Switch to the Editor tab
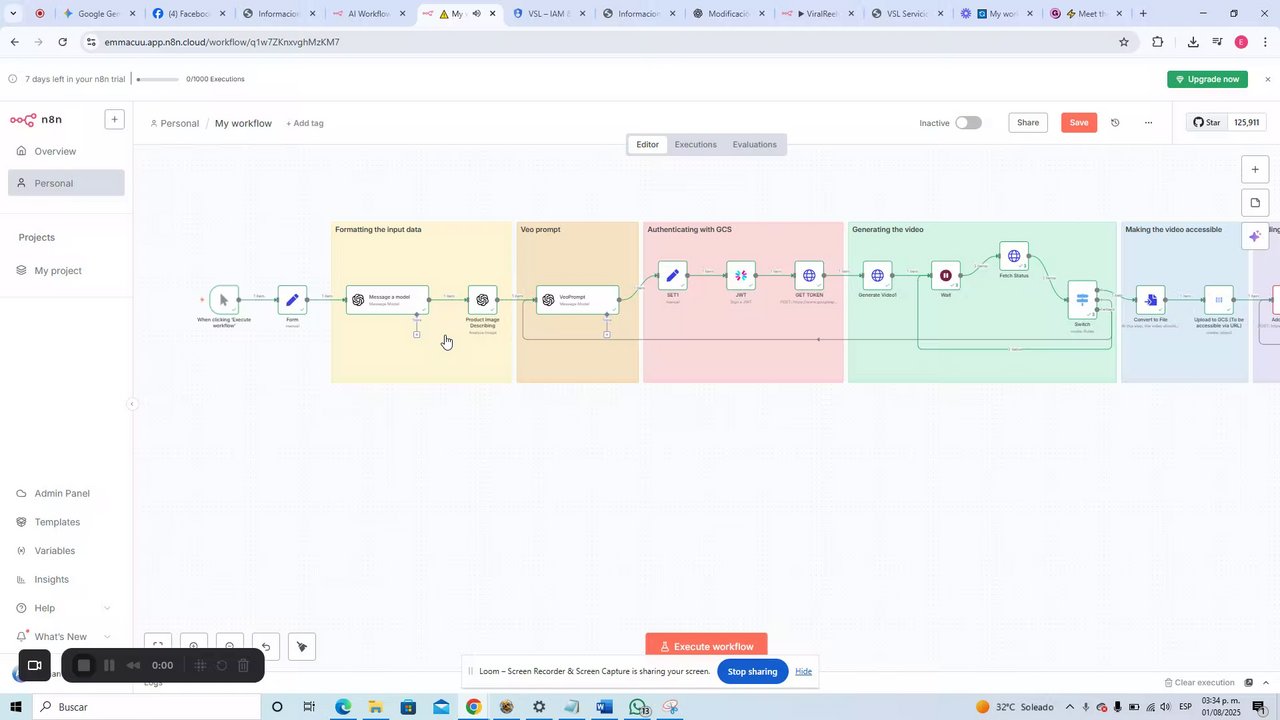The height and width of the screenshot is (720, 1280). click(x=648, y=145)
